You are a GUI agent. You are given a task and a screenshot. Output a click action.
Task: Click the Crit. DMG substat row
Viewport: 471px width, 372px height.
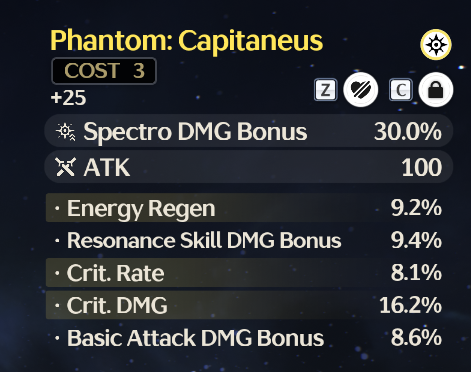pos(249,305)
